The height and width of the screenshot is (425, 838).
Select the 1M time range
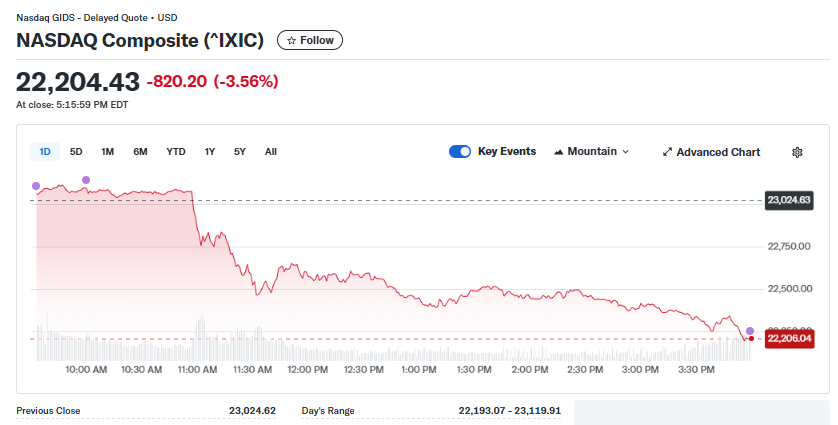click(x=108, y=152)
